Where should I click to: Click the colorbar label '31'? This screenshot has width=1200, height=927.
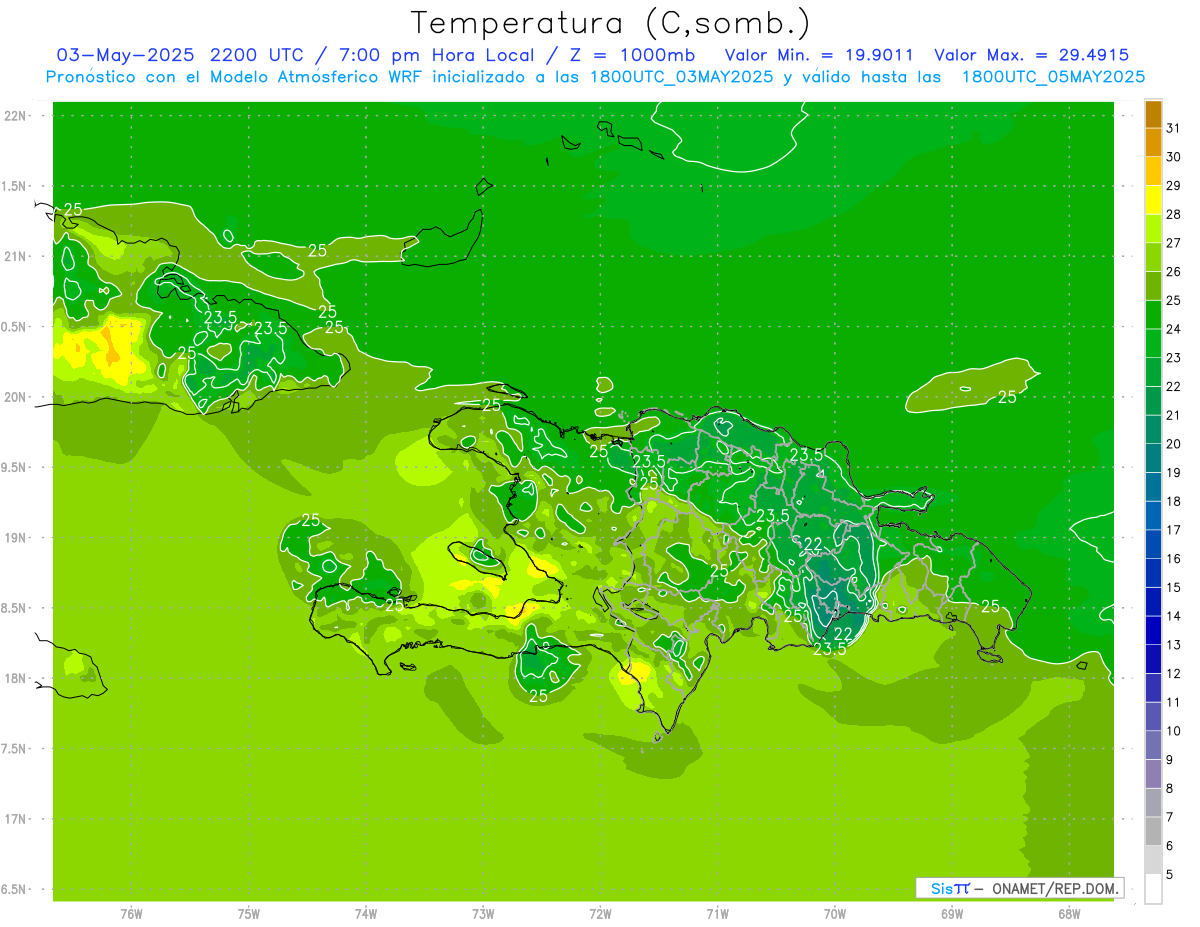(1174, 128)
